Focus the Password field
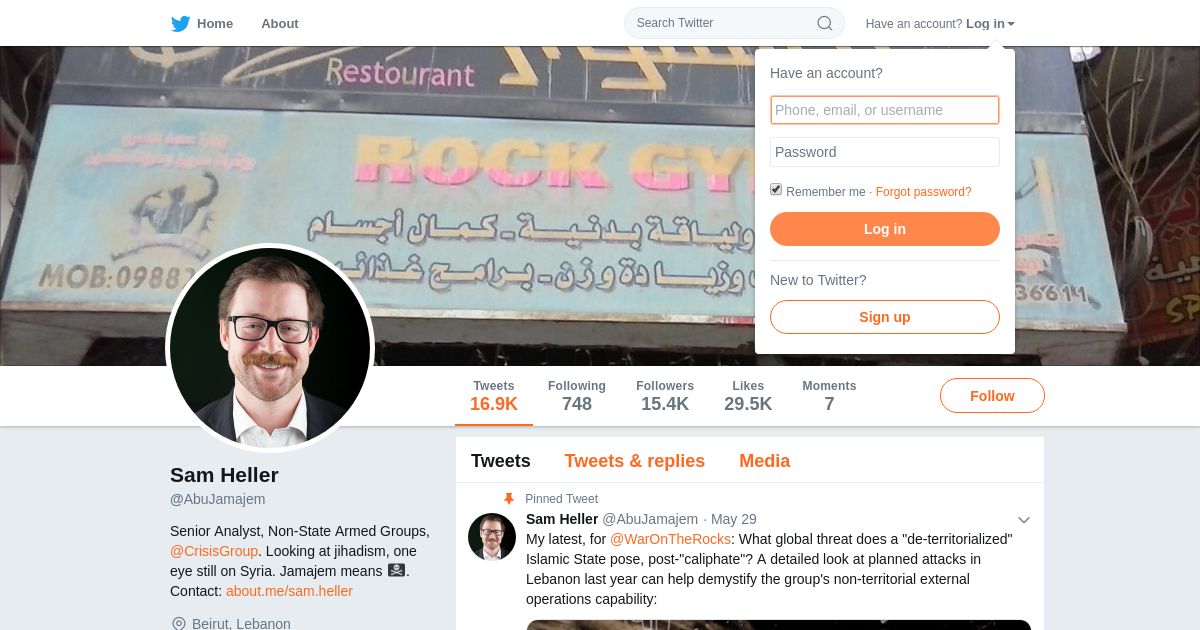The height and width of the screenshot is (630, 1200). [x=885, y=152]
